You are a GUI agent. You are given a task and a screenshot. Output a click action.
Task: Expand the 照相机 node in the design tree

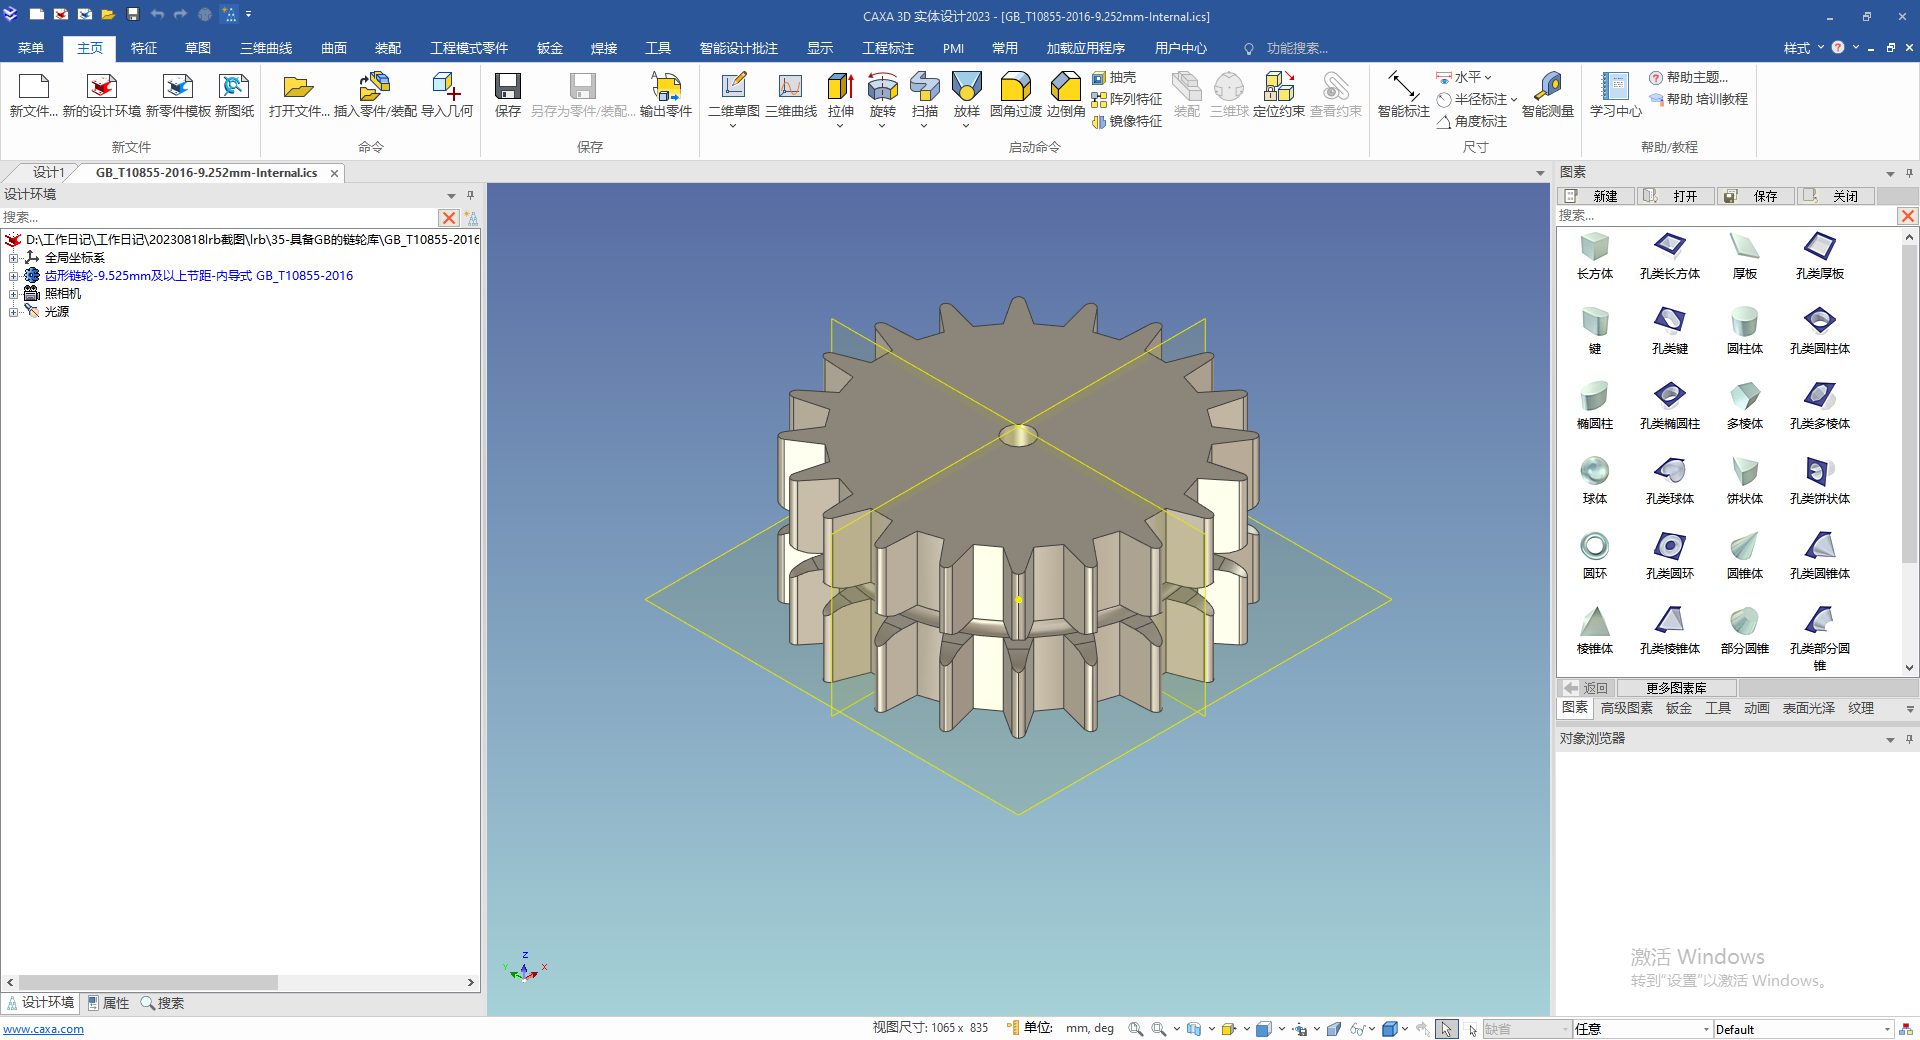point(14,294)
